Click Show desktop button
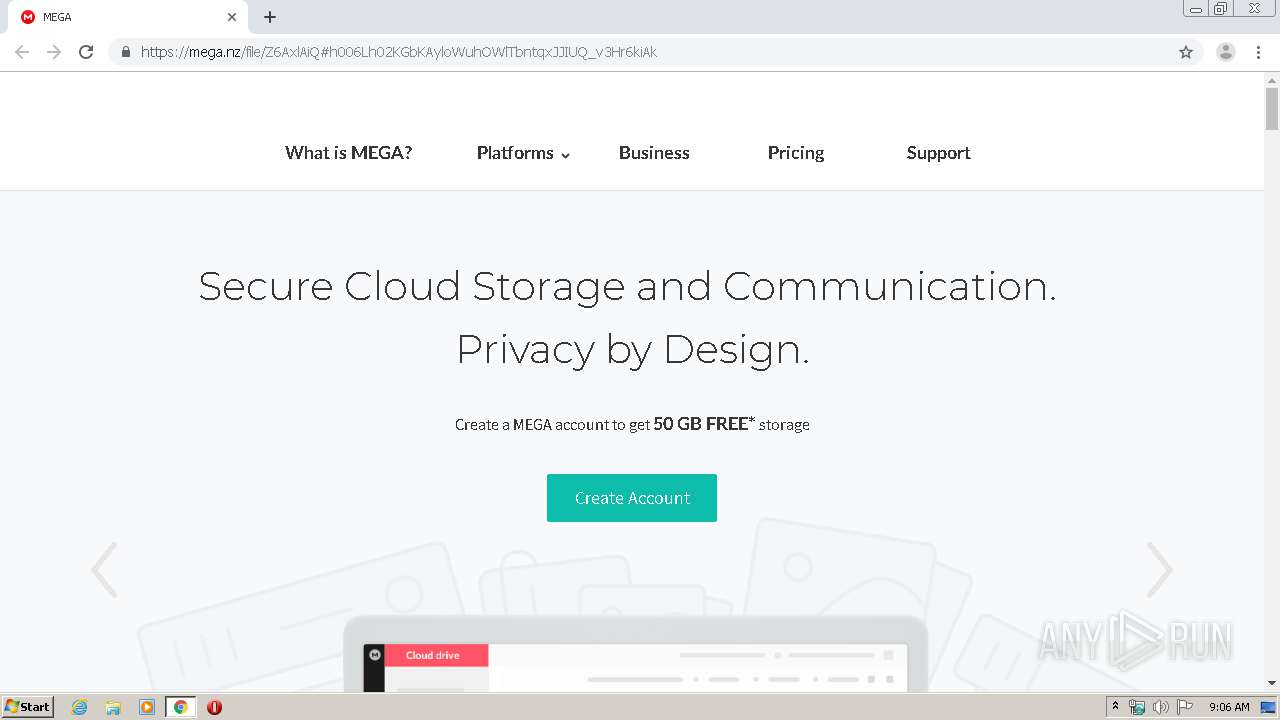 [x=1269, y=707]
